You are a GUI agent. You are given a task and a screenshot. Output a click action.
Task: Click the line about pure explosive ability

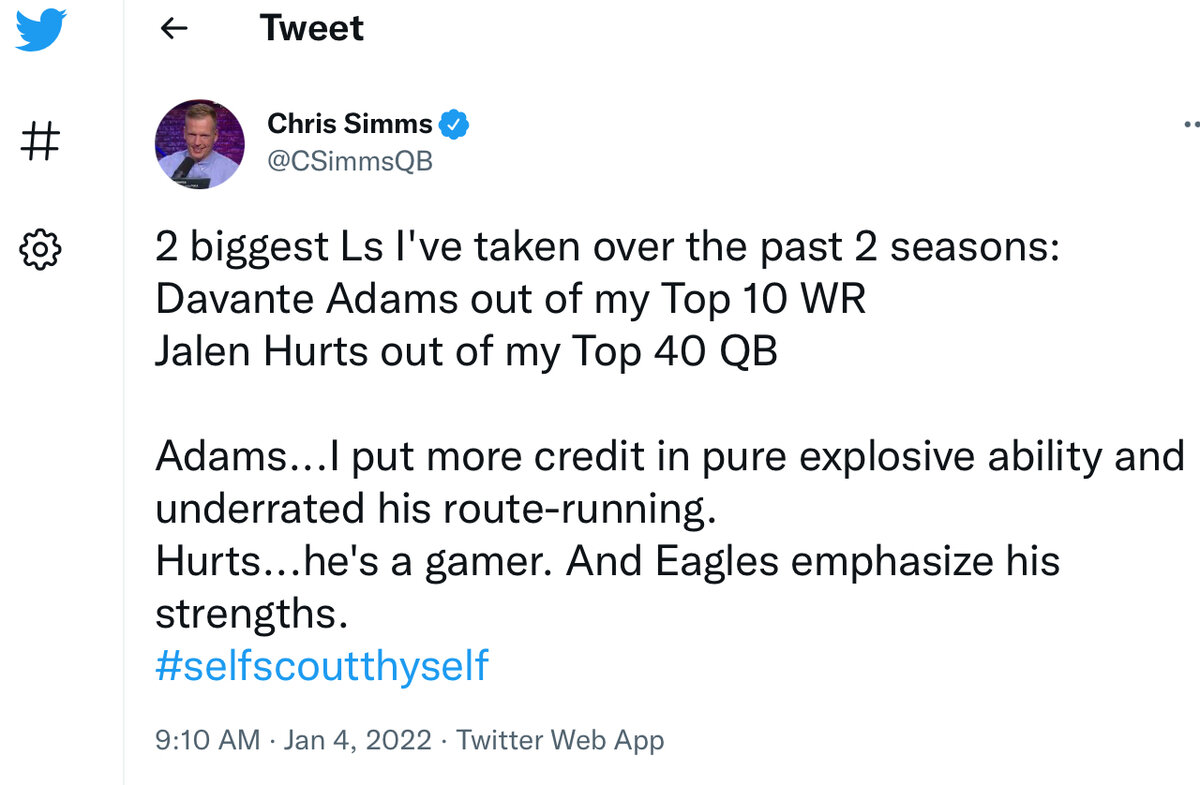coord(670,456)
